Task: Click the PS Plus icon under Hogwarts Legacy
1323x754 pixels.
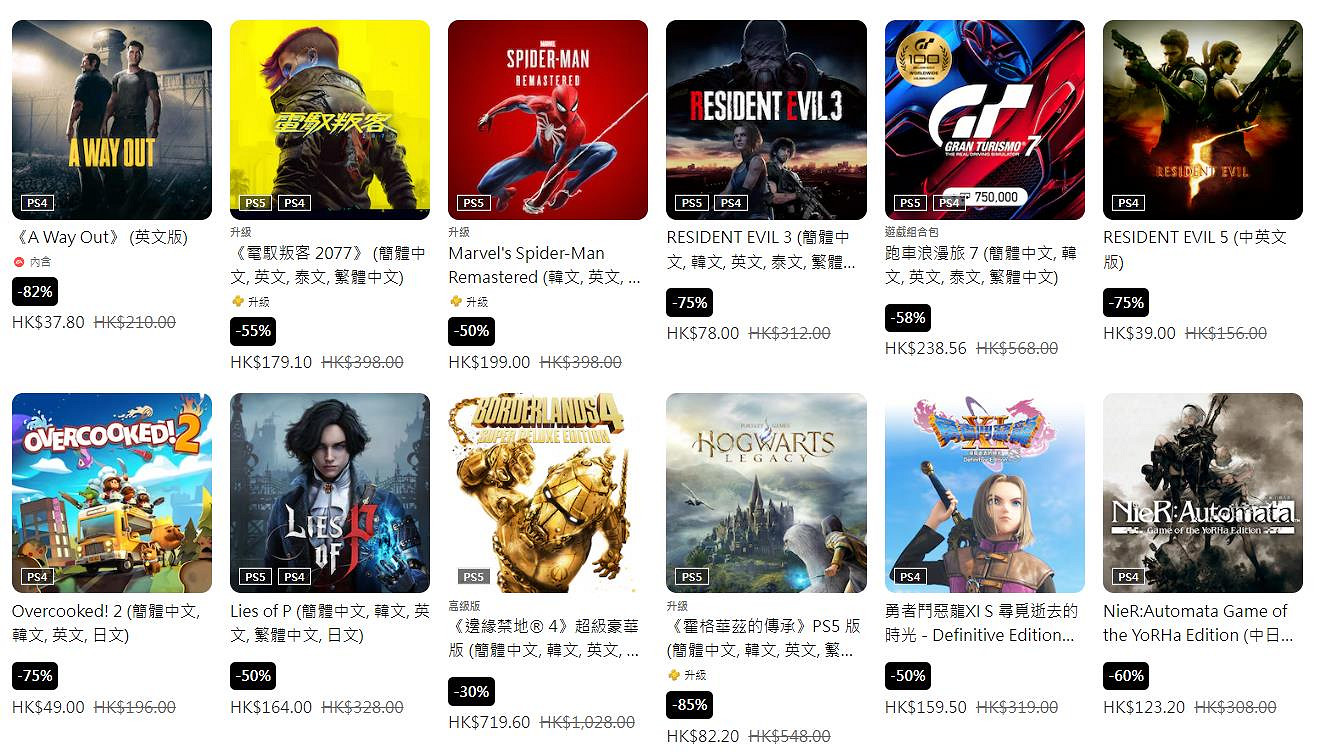Action: click(673, 675)
